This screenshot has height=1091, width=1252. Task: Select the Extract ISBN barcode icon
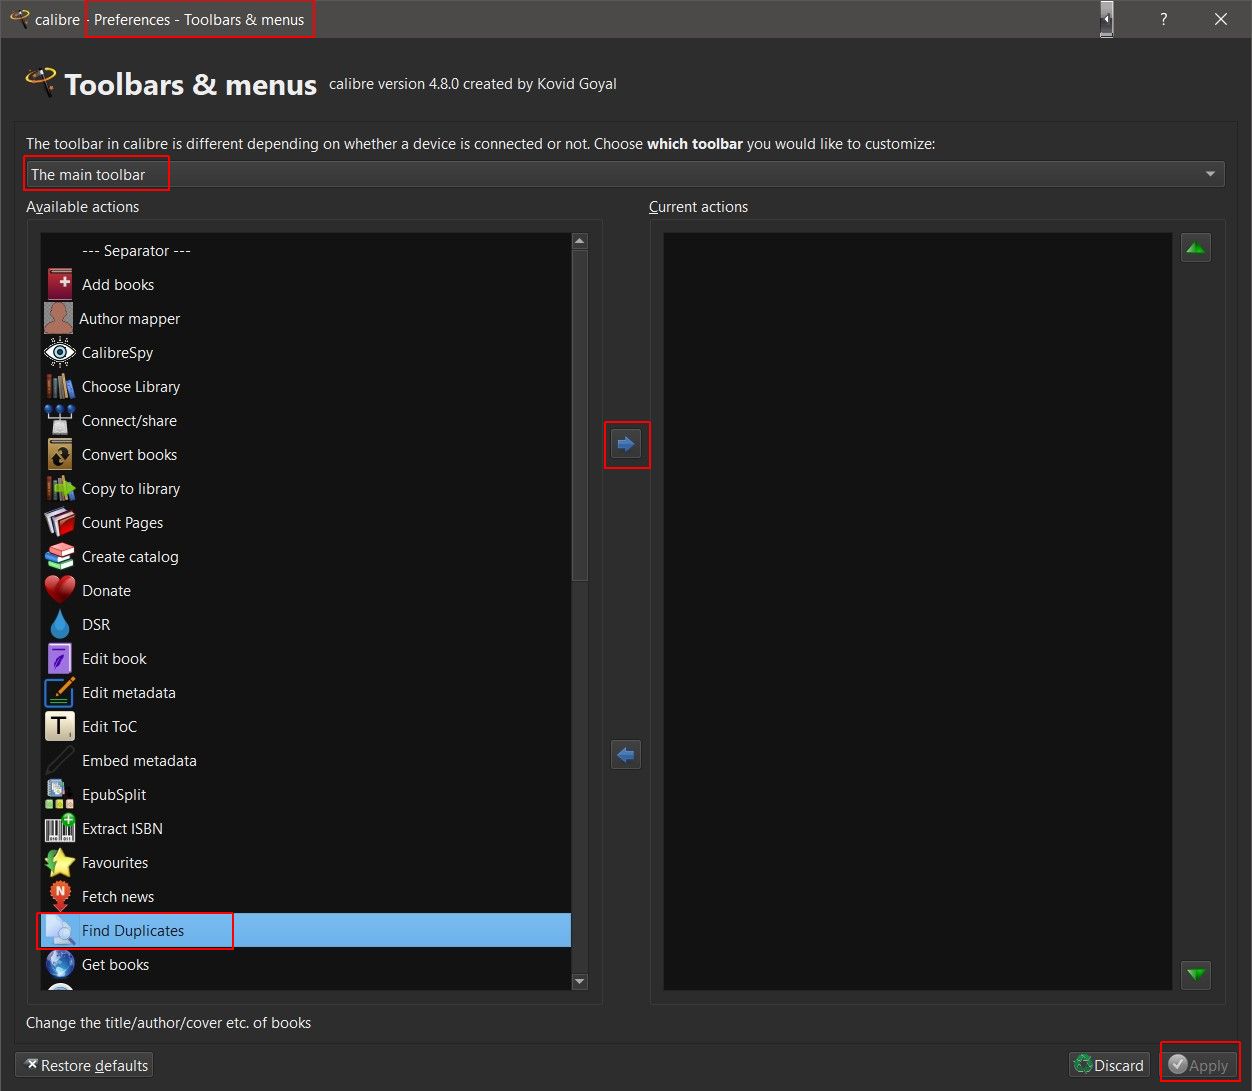(60, 828)
